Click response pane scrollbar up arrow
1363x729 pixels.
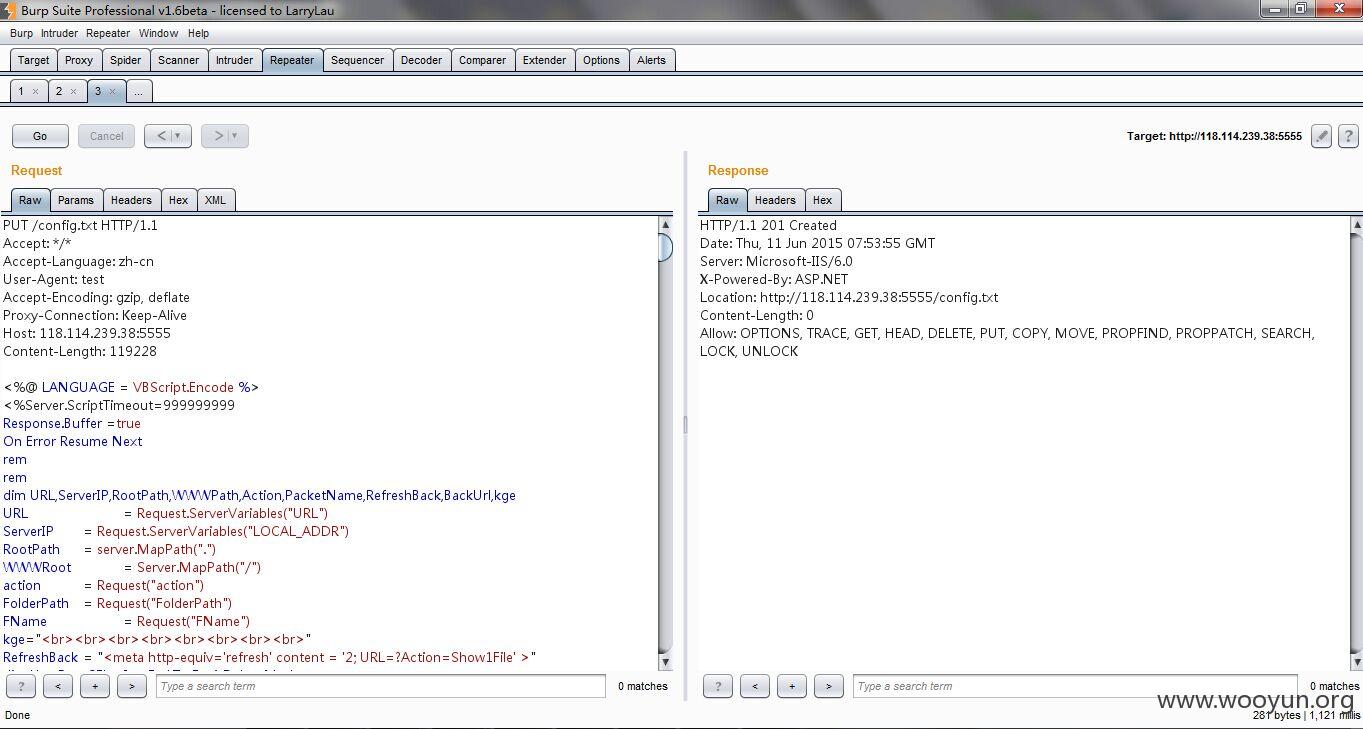tap(1356, 225)
